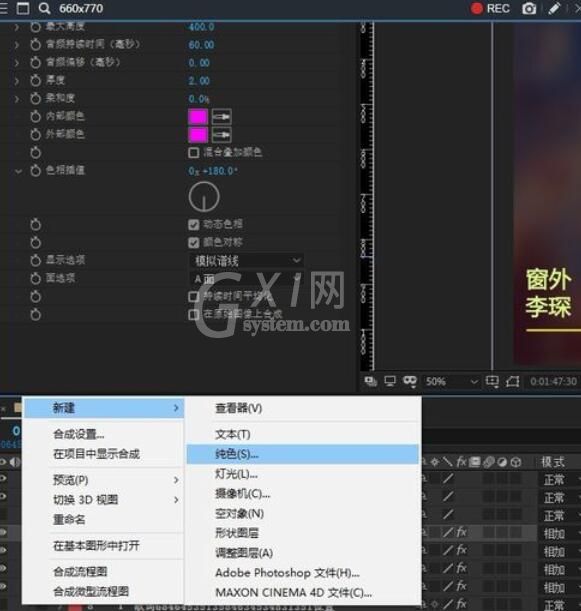Click the frame blending column header icon
This screenshot has width=581, height=611.
click(x=475, y=462)
